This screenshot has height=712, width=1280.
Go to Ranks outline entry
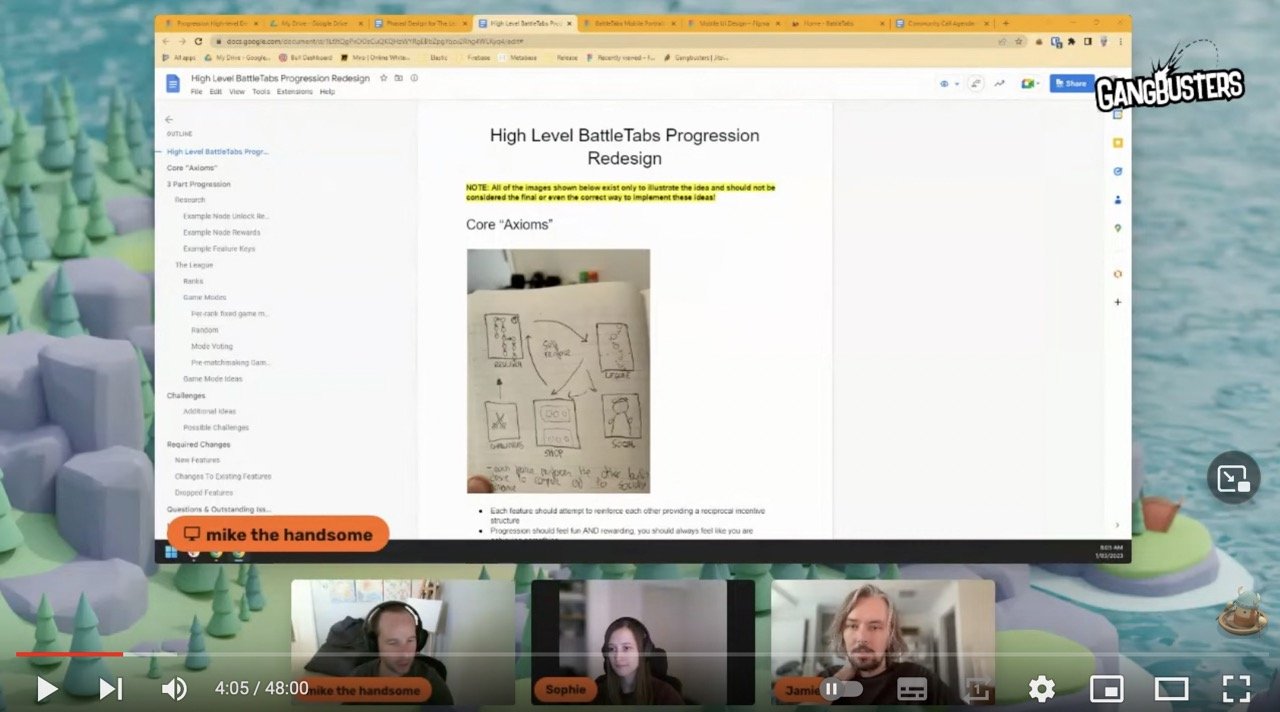coord(193,281)
